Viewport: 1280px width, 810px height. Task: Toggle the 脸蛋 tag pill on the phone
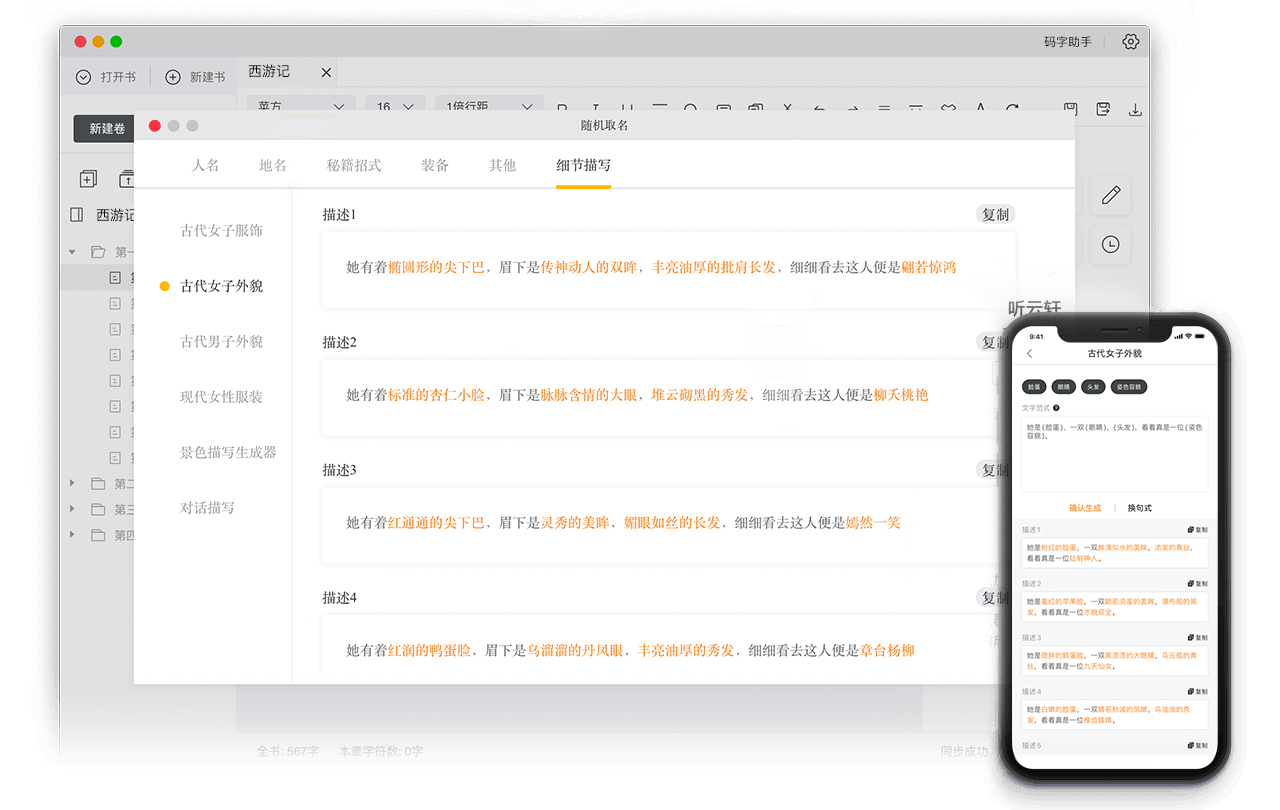coord(1035,386)
